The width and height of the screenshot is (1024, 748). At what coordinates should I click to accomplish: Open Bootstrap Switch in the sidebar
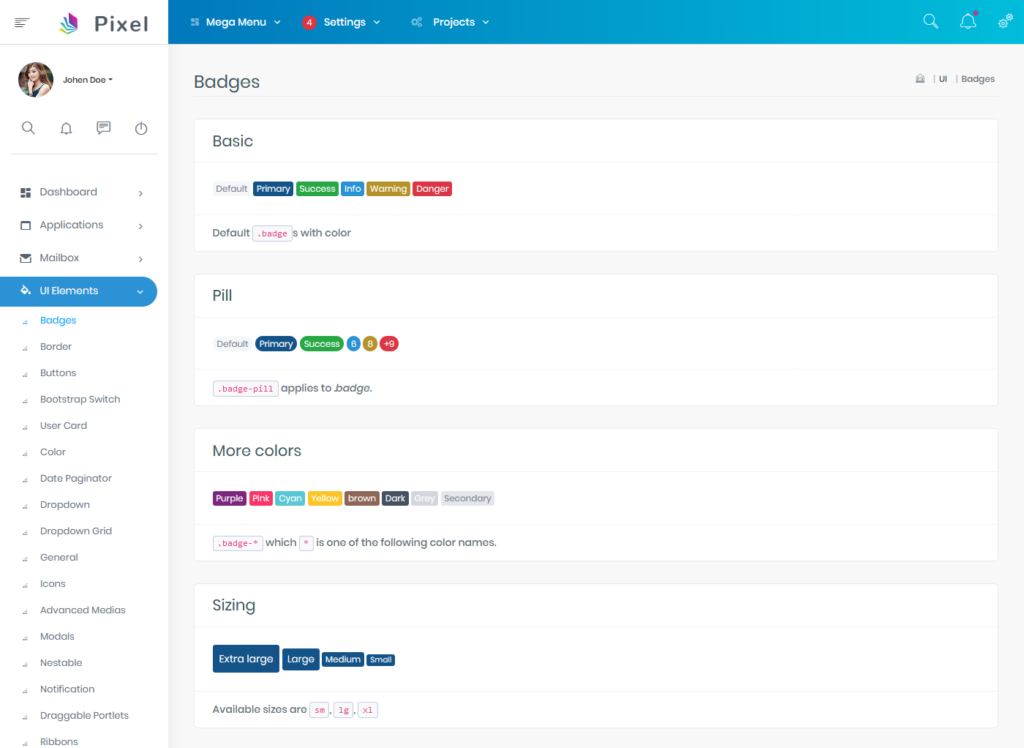tap(80, 399)
